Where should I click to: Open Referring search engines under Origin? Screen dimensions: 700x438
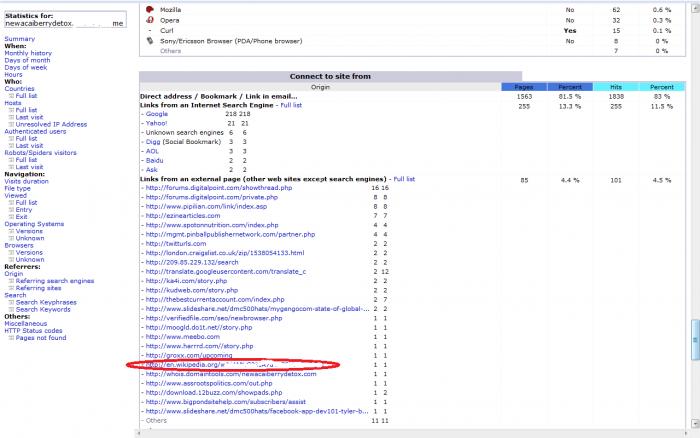tap(55, 281)
